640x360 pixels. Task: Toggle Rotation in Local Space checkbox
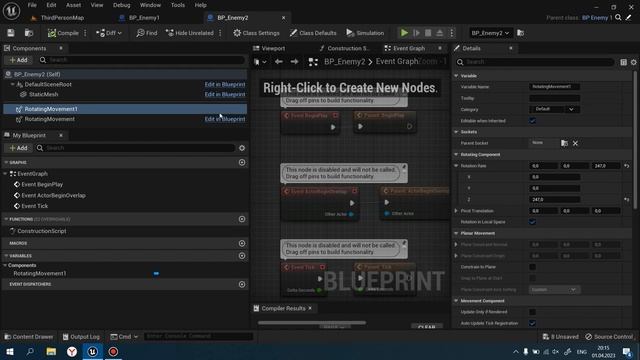(532, 222)
